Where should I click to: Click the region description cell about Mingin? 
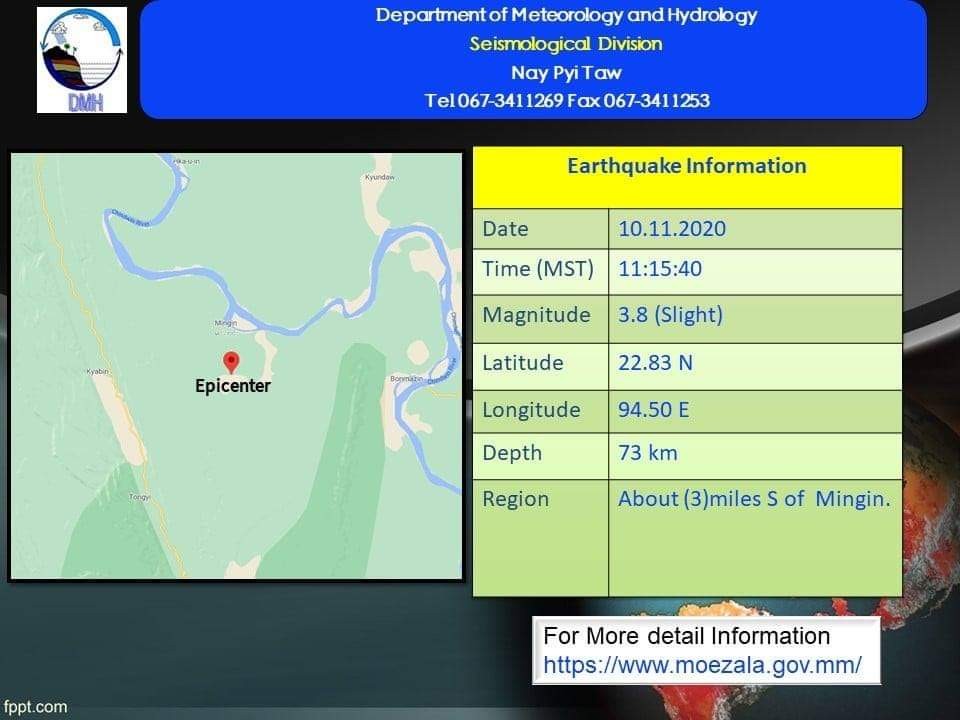(753, 499)
